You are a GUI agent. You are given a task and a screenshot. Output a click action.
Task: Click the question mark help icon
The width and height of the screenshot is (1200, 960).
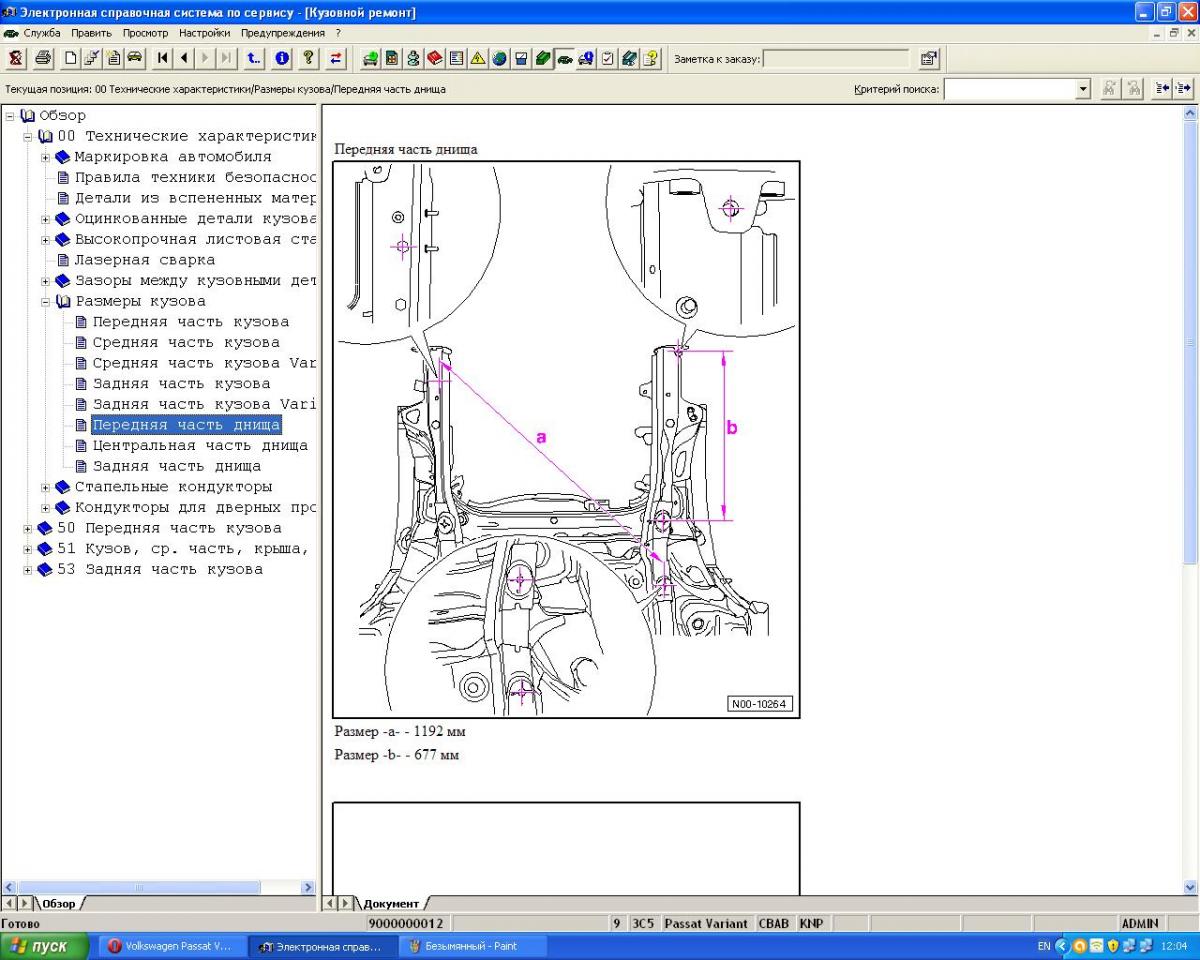point(309,59)
